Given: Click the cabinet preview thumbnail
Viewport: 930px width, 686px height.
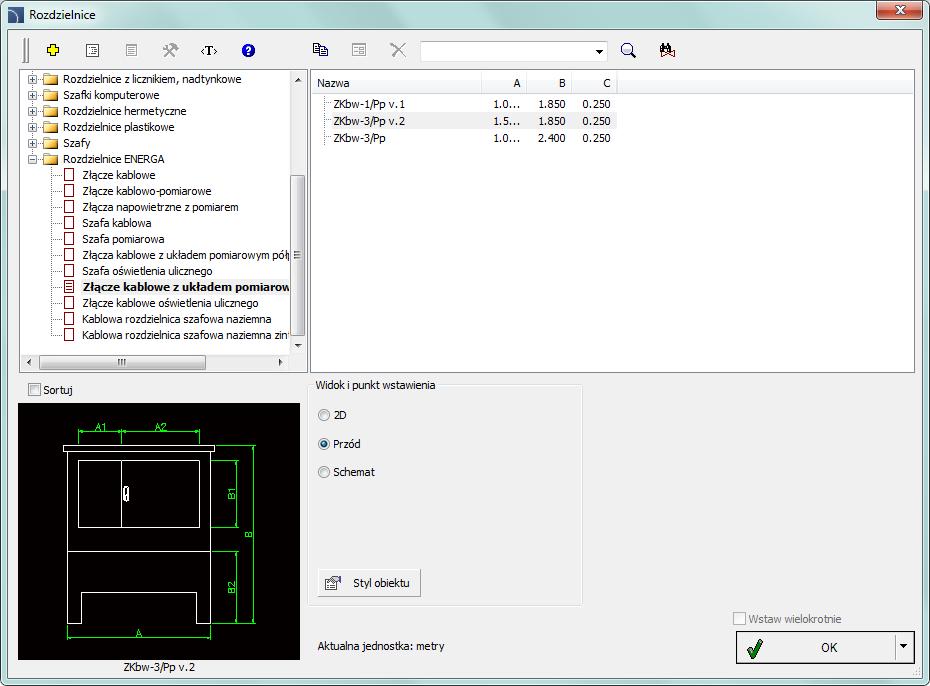Looking at the screenshot, I should click(x=159, y=531).
